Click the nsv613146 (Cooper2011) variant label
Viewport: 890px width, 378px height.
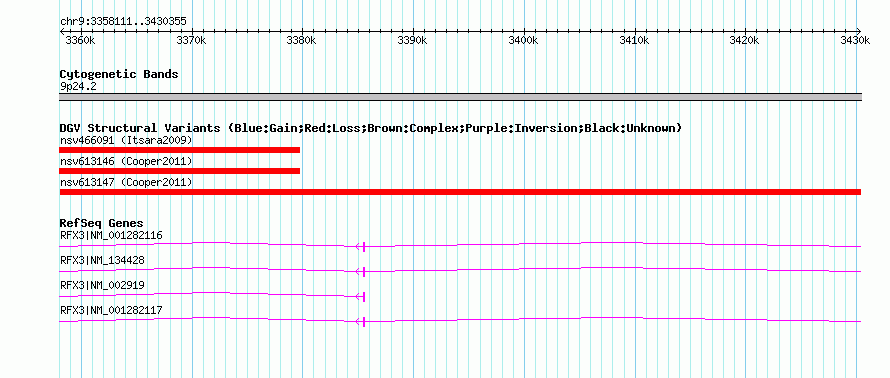pos(126,162)
